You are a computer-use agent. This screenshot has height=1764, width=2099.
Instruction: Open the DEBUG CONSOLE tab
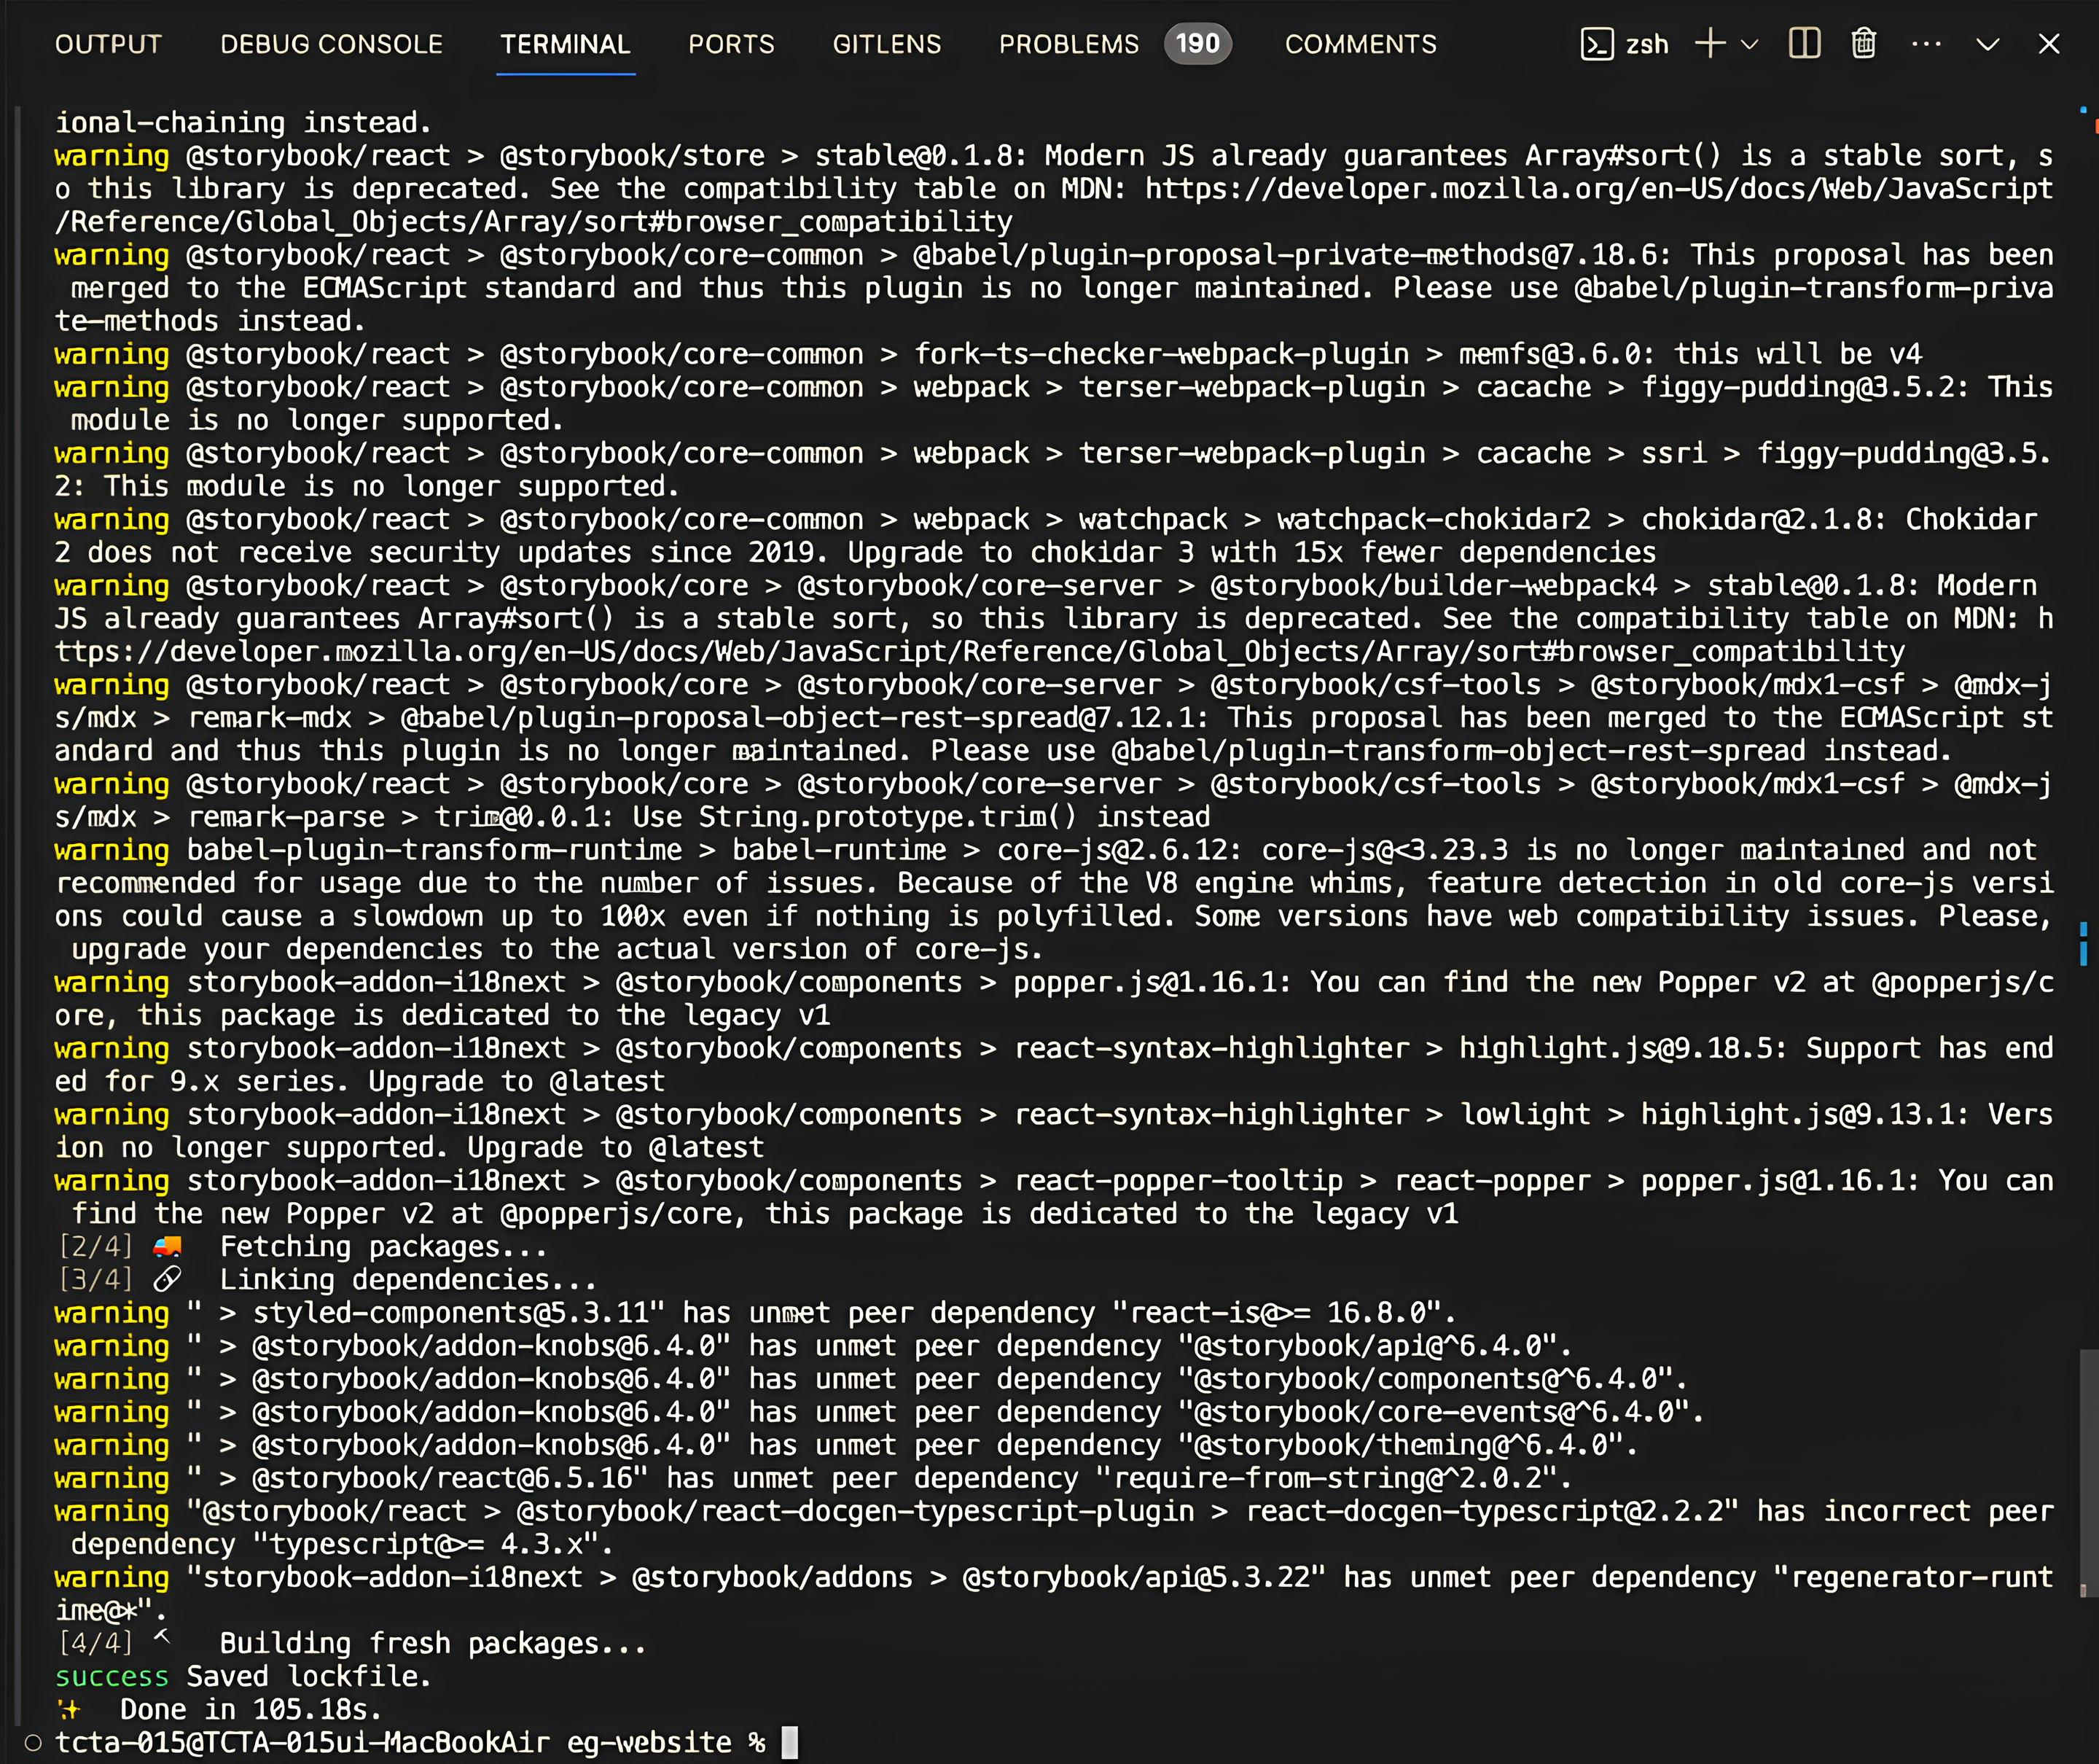tap(331, 44)
